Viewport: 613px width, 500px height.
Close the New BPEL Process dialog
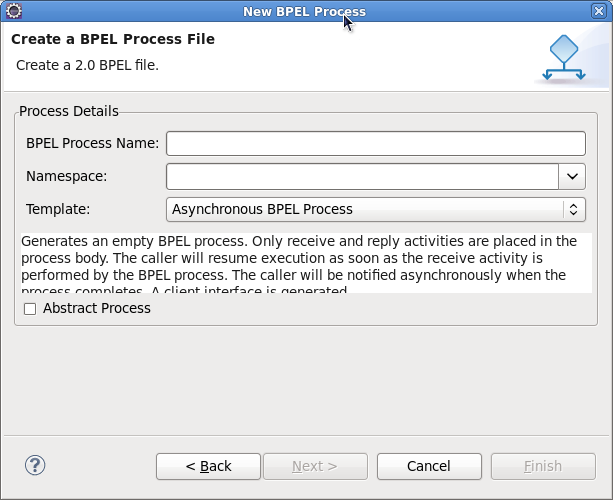pos(599,11)
